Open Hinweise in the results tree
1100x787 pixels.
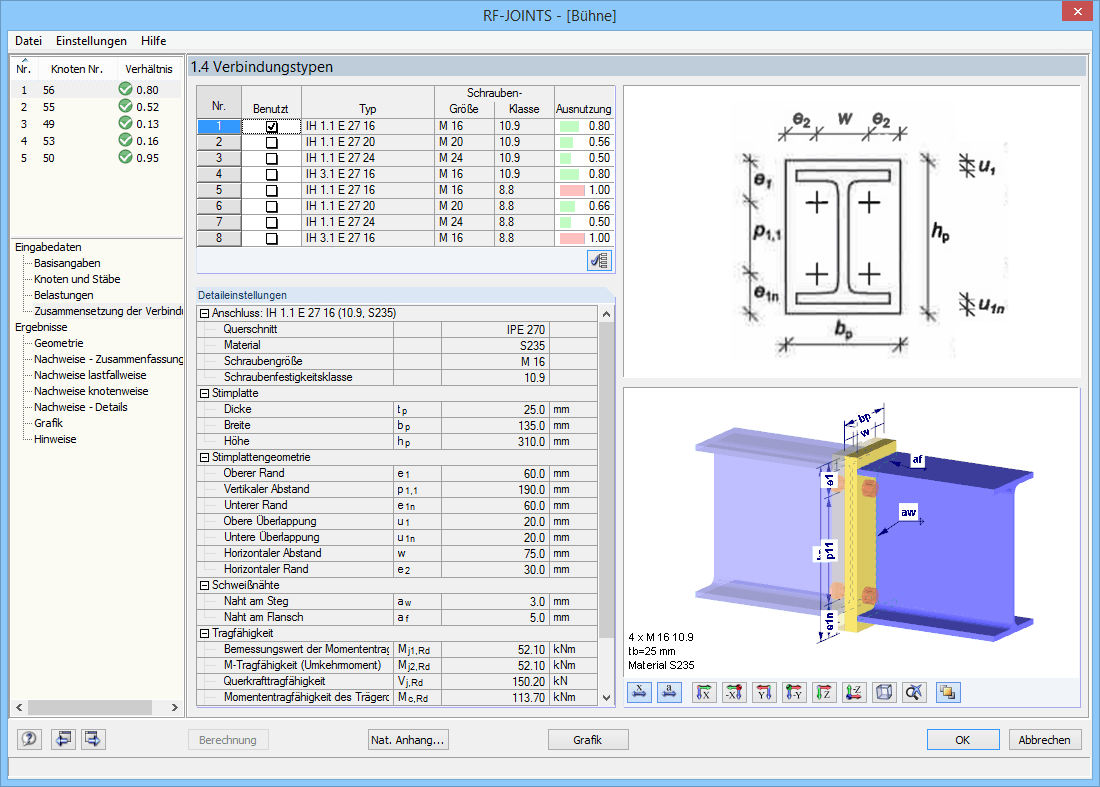point(55,439)
